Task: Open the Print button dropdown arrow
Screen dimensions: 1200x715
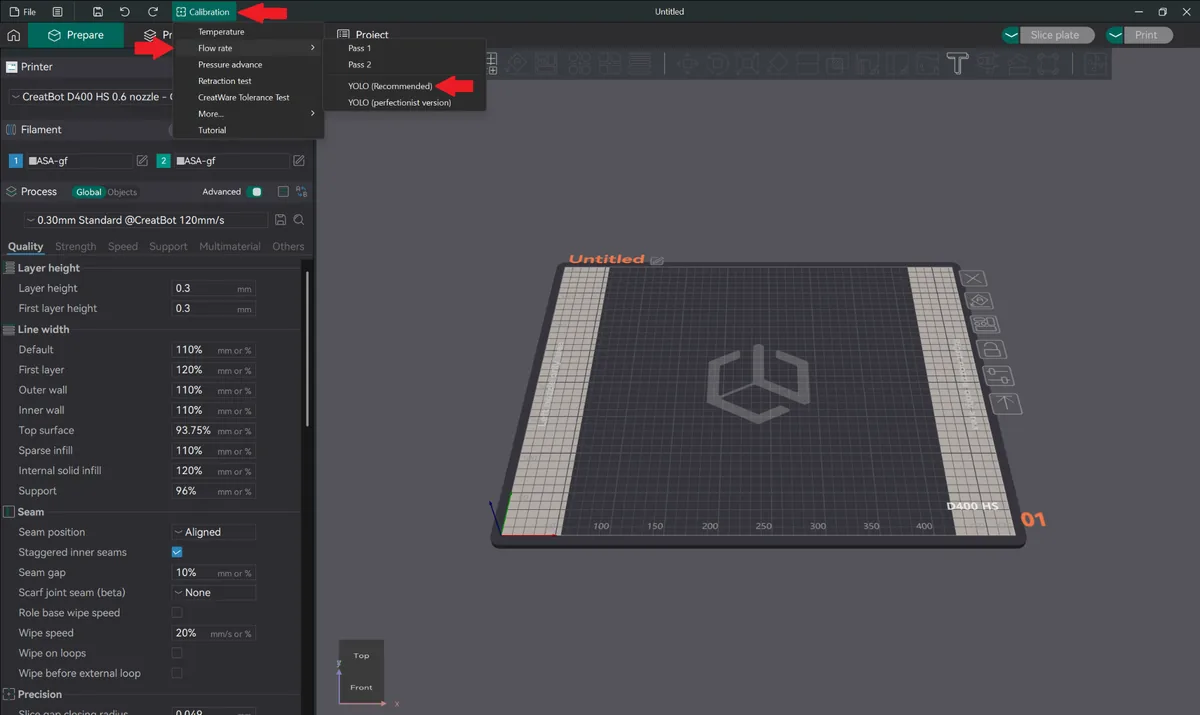Action: [1115, 35]
